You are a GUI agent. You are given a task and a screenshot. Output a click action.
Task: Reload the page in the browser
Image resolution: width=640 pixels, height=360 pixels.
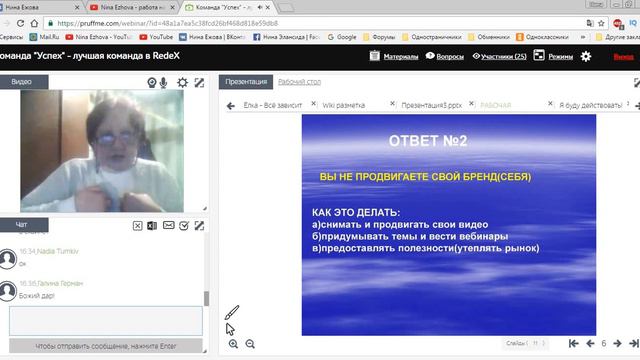tap(20, 23)
